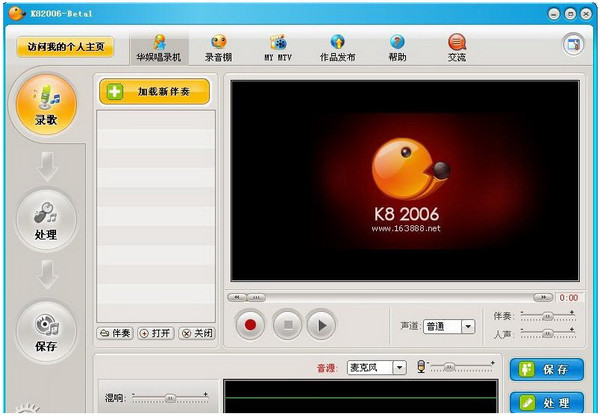Click the 关闭 button under the playlist

pos(196,333)
